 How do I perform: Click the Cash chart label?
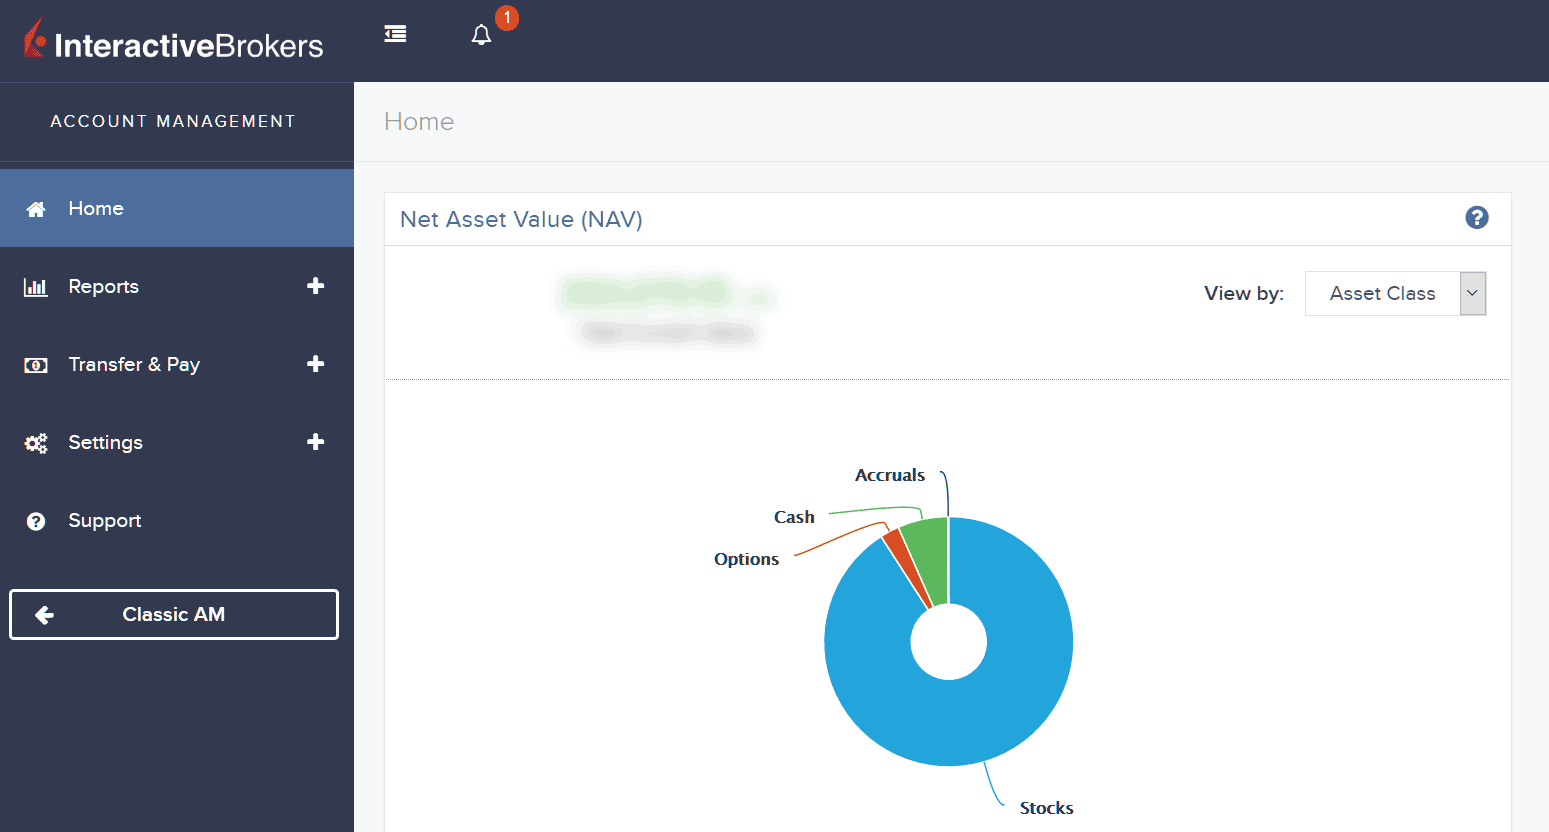click(794, 517)
